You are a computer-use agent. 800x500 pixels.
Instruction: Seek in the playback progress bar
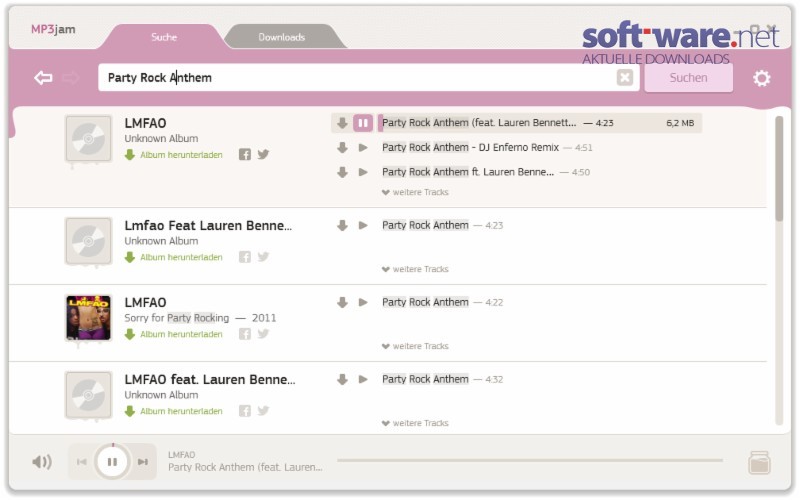pos(530,460)
